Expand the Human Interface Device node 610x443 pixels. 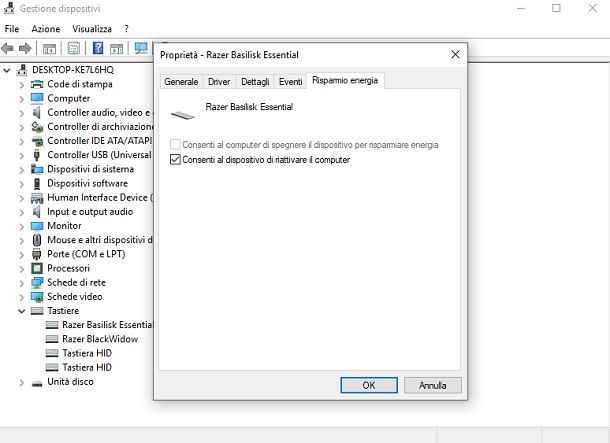tap(22, 198)
